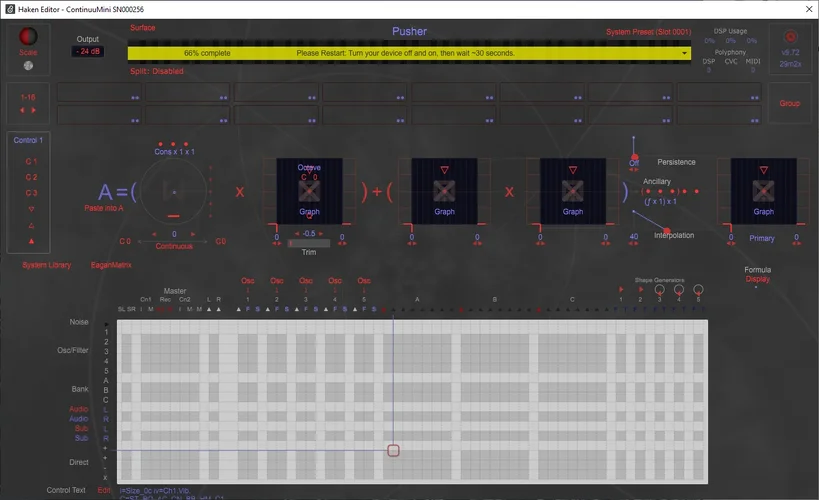Select the Control 1 header

[x=28, y=140]
